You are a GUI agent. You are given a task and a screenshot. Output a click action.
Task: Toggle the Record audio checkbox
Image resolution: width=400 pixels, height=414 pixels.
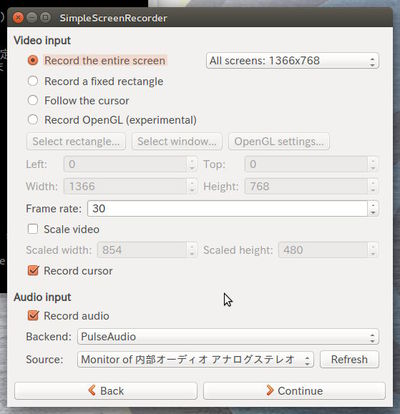click(33, 315)
